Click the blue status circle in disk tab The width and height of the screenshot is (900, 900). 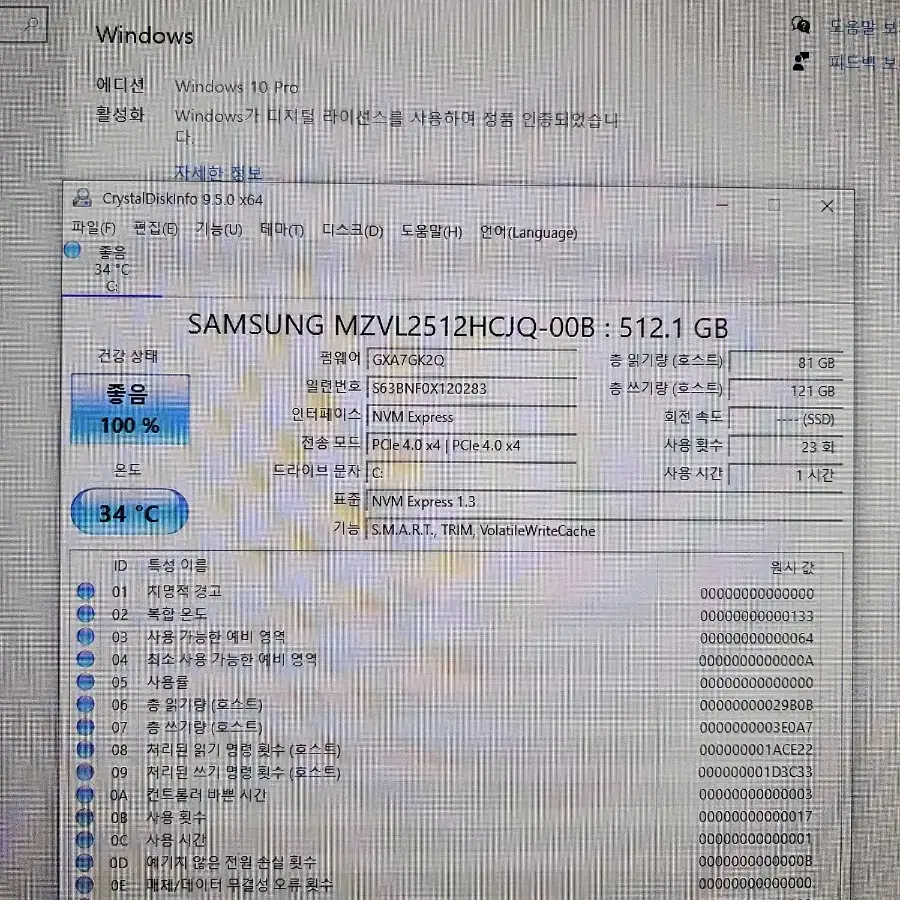click(72, 250)
